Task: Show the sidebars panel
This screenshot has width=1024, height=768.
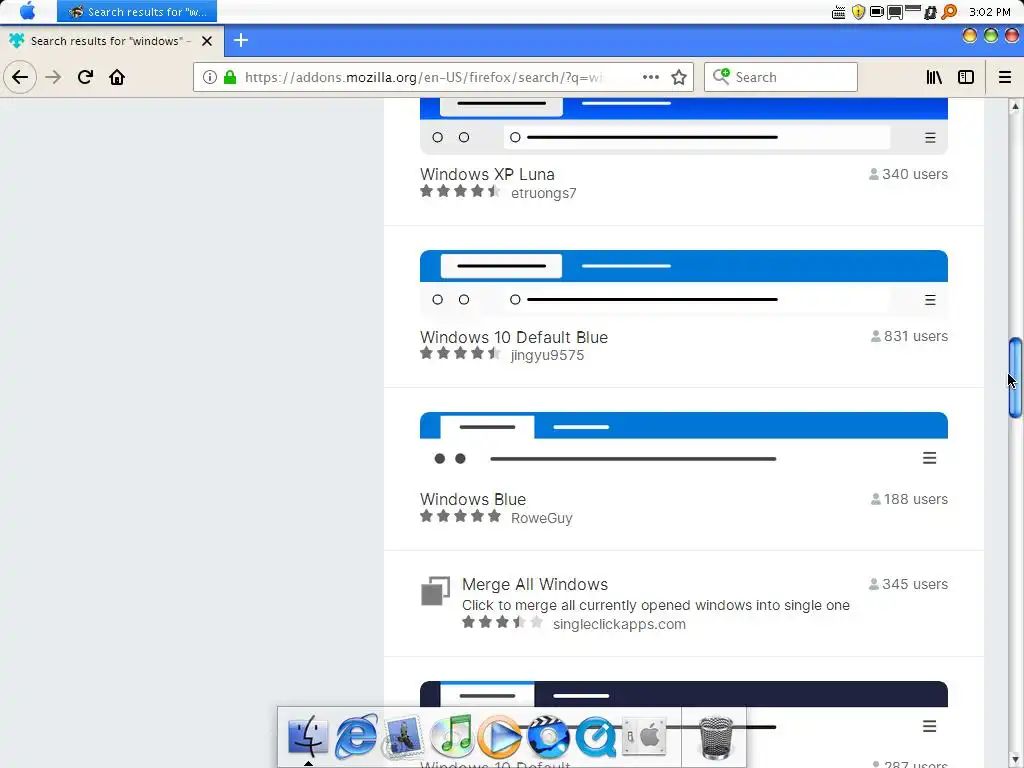Action: pyautogui.click(x=966, y=77)
